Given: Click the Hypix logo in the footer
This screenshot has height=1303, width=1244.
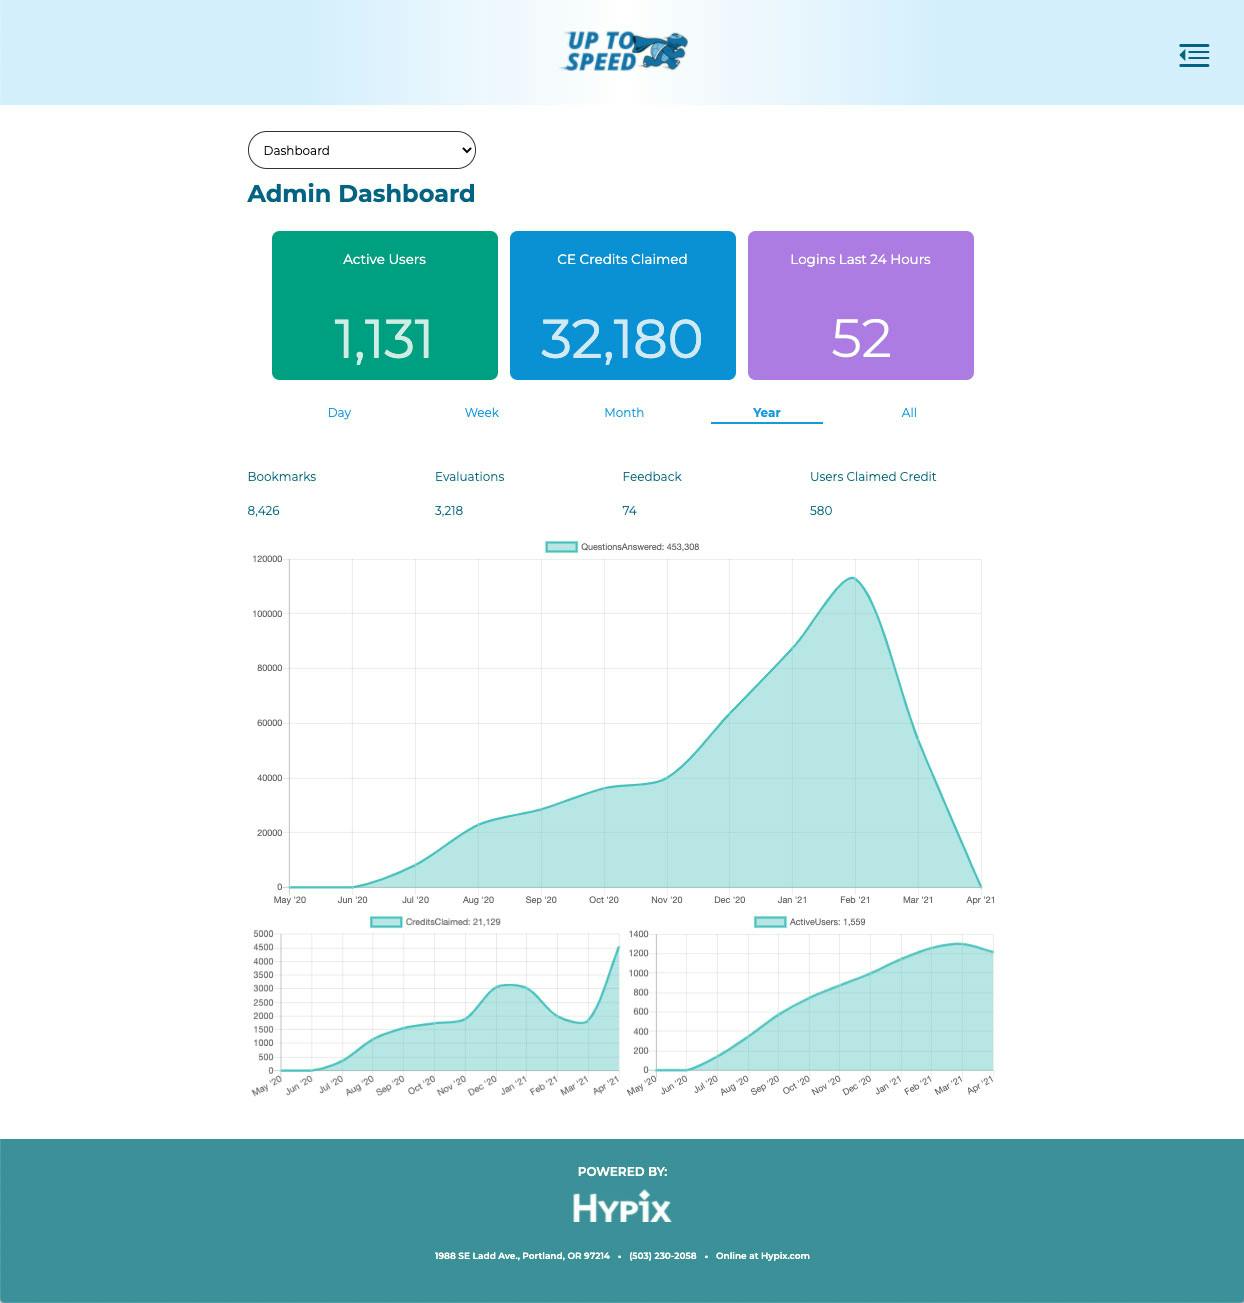Looking at the screenshot, I should pyautogui.click(x=622, y=1207).
